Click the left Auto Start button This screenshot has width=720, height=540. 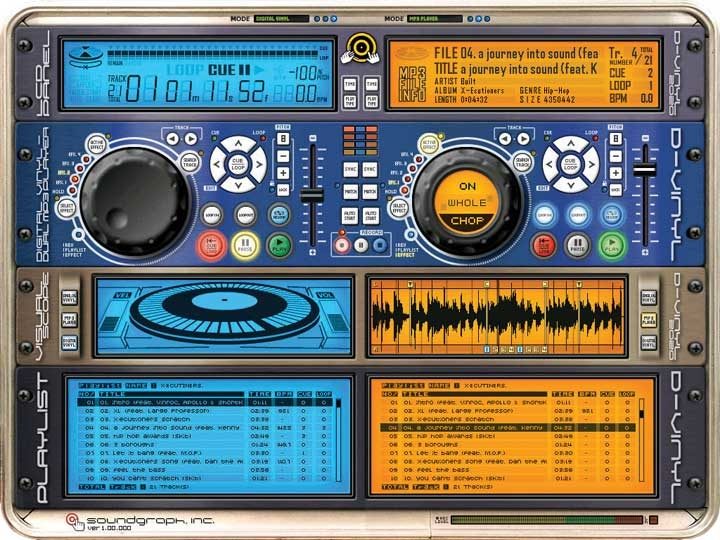350,215
